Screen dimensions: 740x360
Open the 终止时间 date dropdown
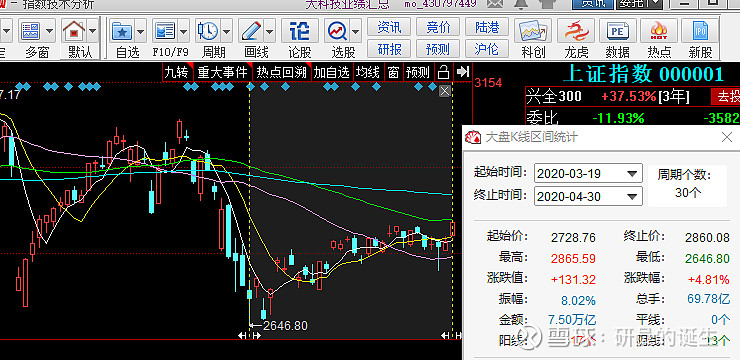click(x=632, y=196)
